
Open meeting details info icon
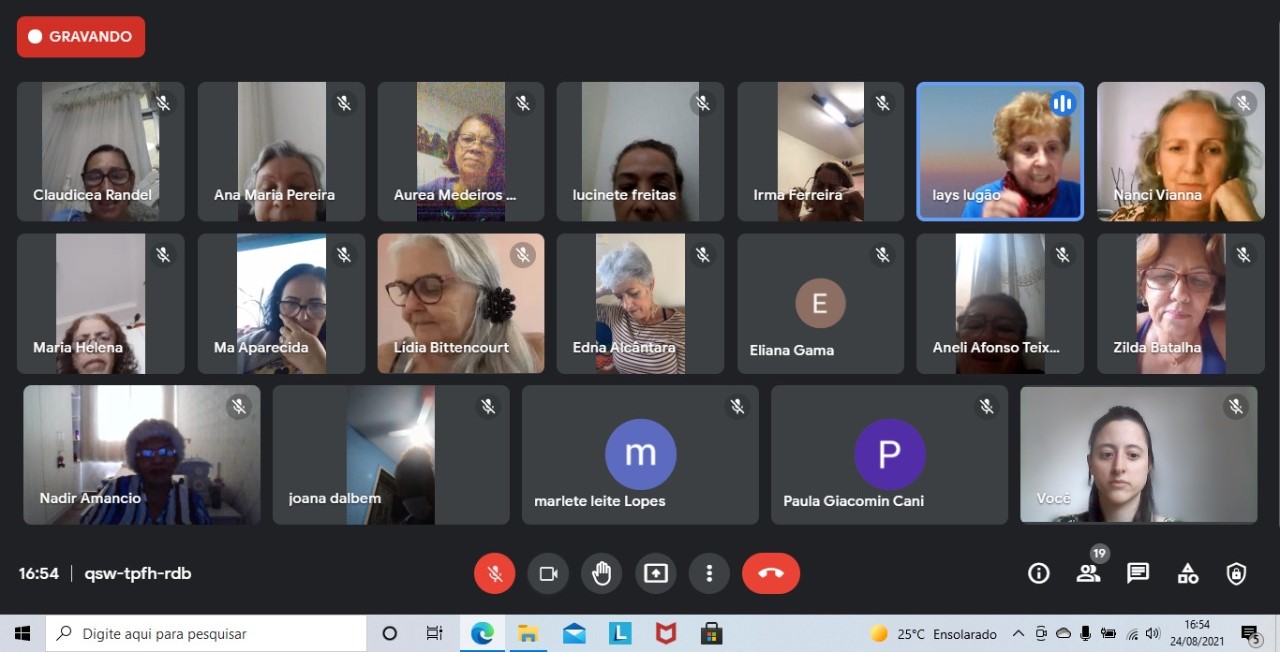coord(1039,573)
